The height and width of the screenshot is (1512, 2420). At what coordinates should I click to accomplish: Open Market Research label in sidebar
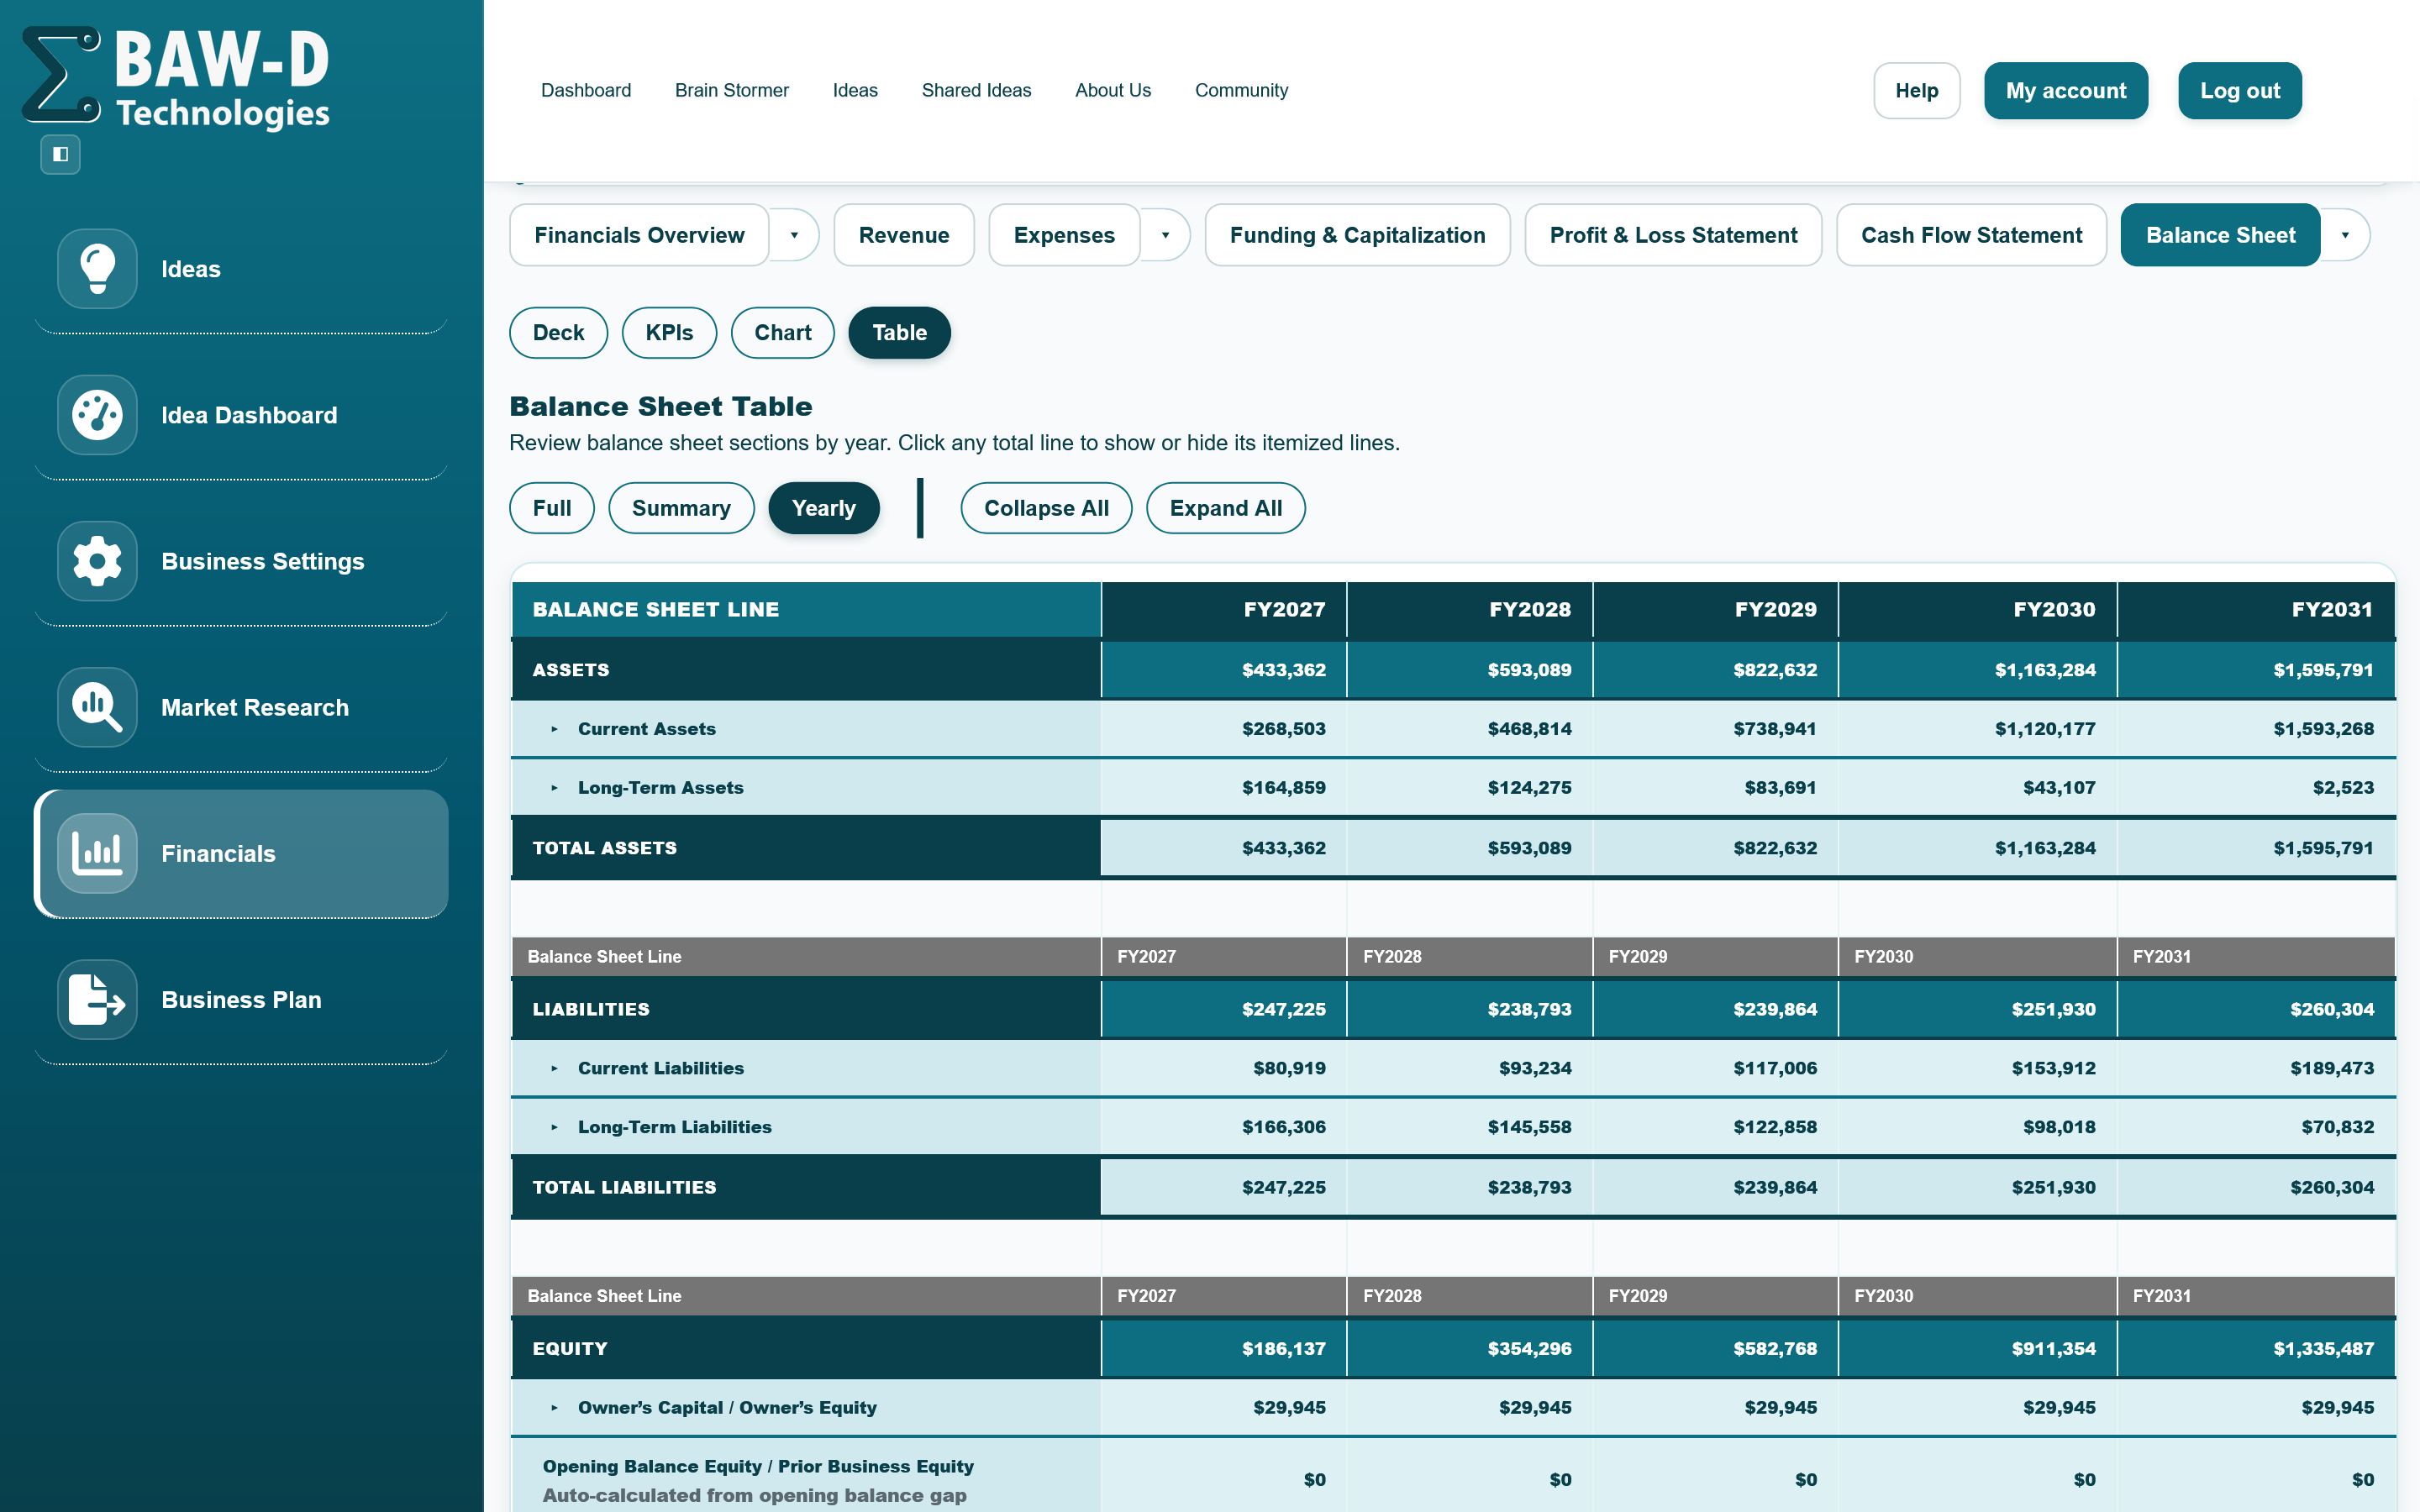click(255, 707)
